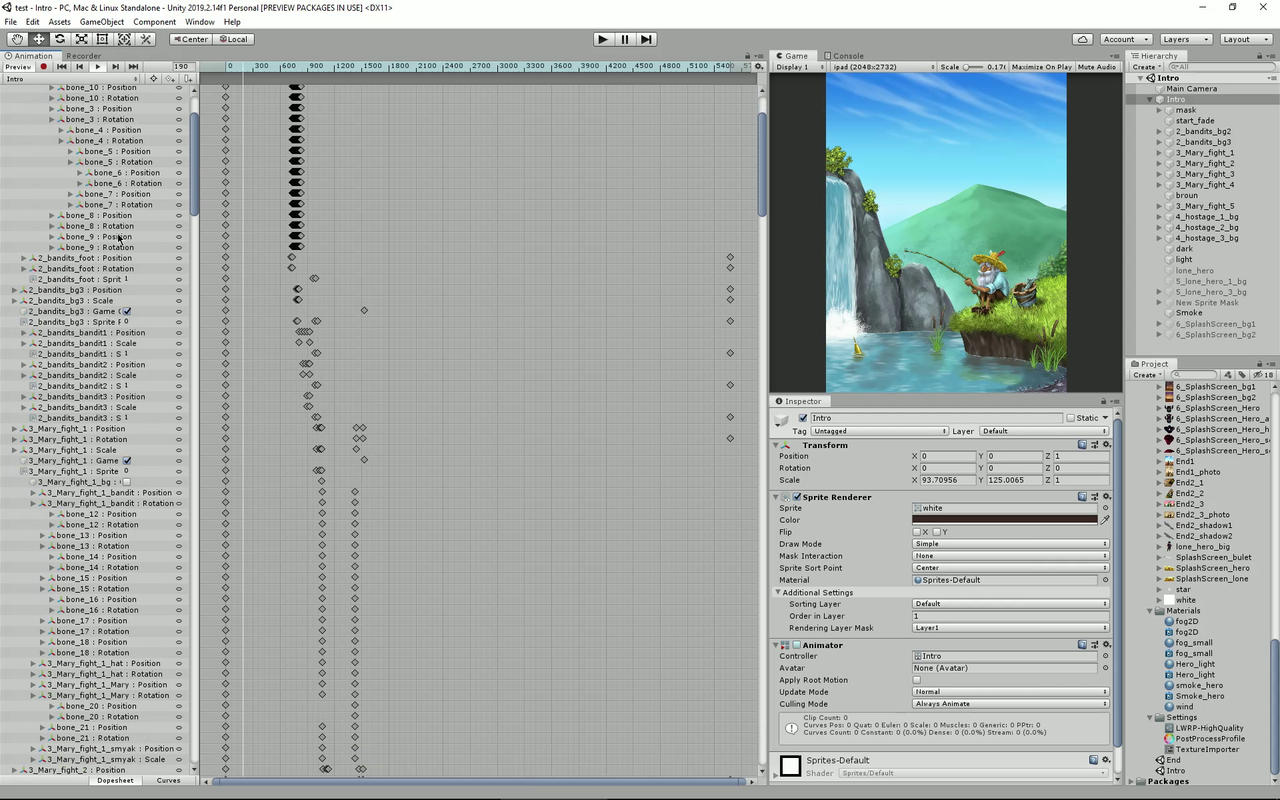Screen dimensions: 1280x800
Task: Enable keyframe recording in the Animation window
Action: pyautogui.click(x=43, y=66)
